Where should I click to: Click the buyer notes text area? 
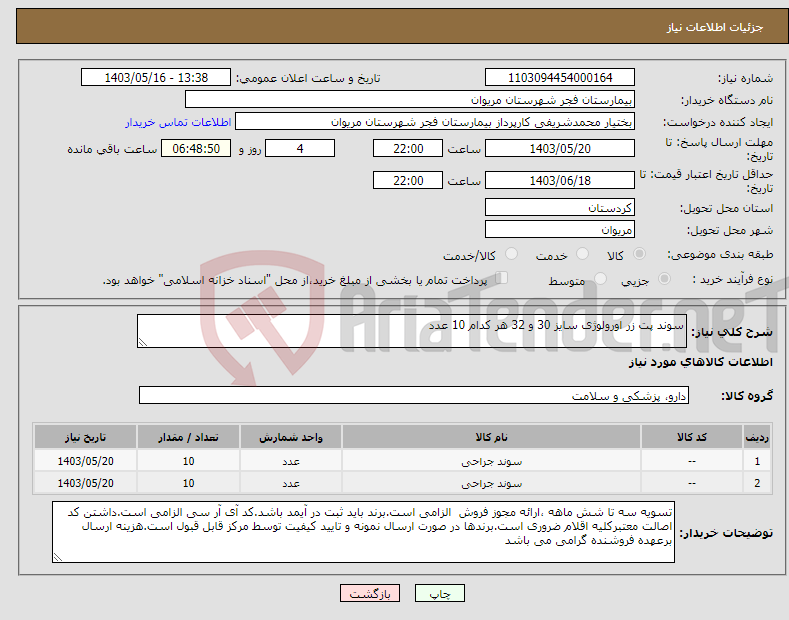click(363, 532)
